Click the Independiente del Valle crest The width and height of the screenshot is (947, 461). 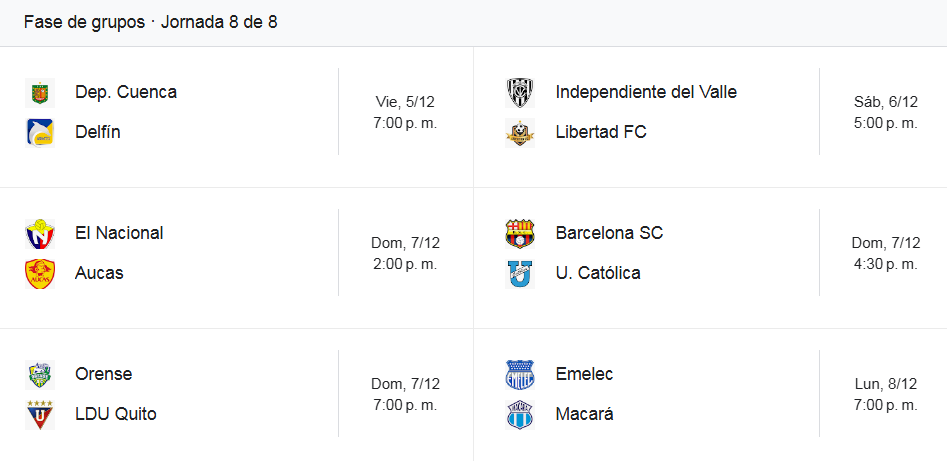pyautogui.click(x=520, y=93)
